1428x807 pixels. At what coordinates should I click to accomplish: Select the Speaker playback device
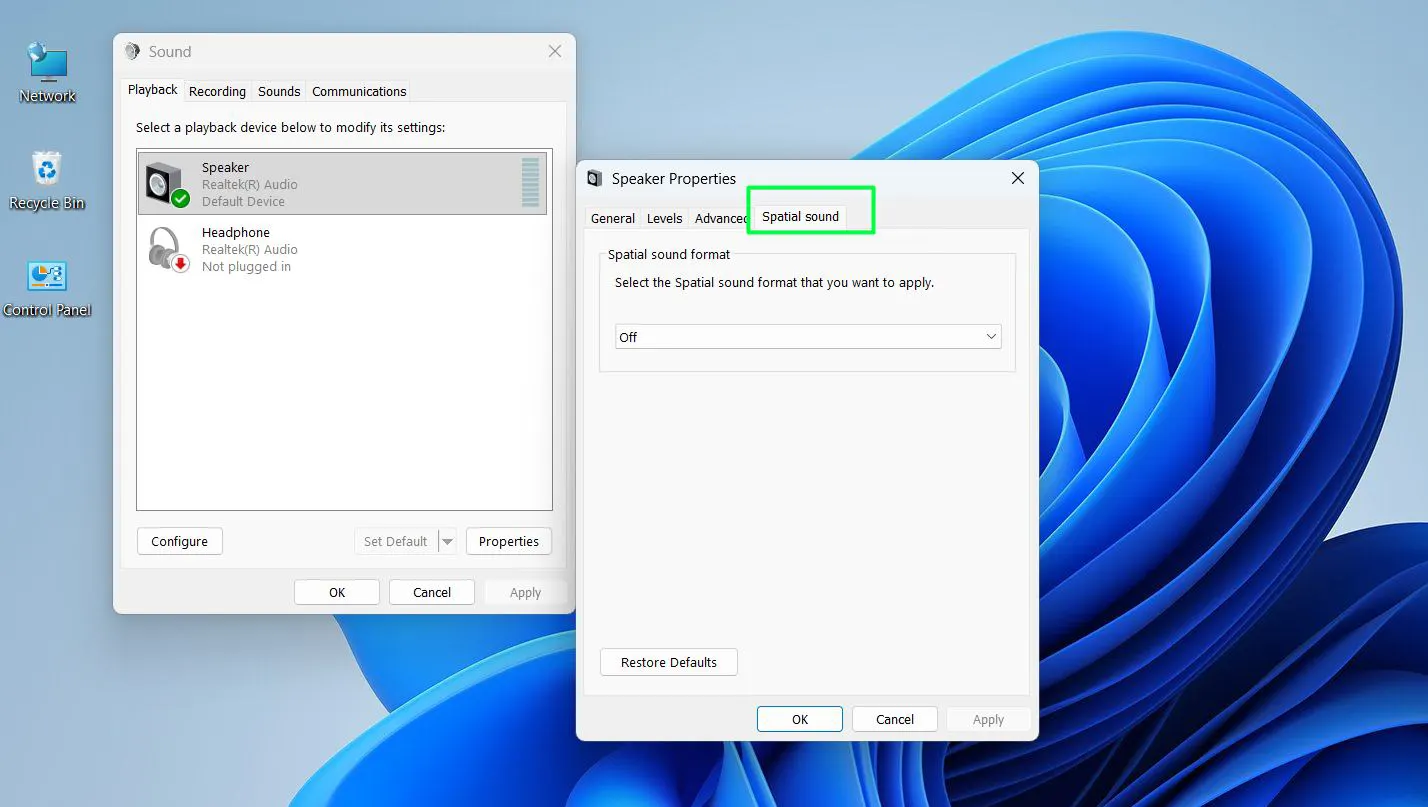(x=342, y=184)
